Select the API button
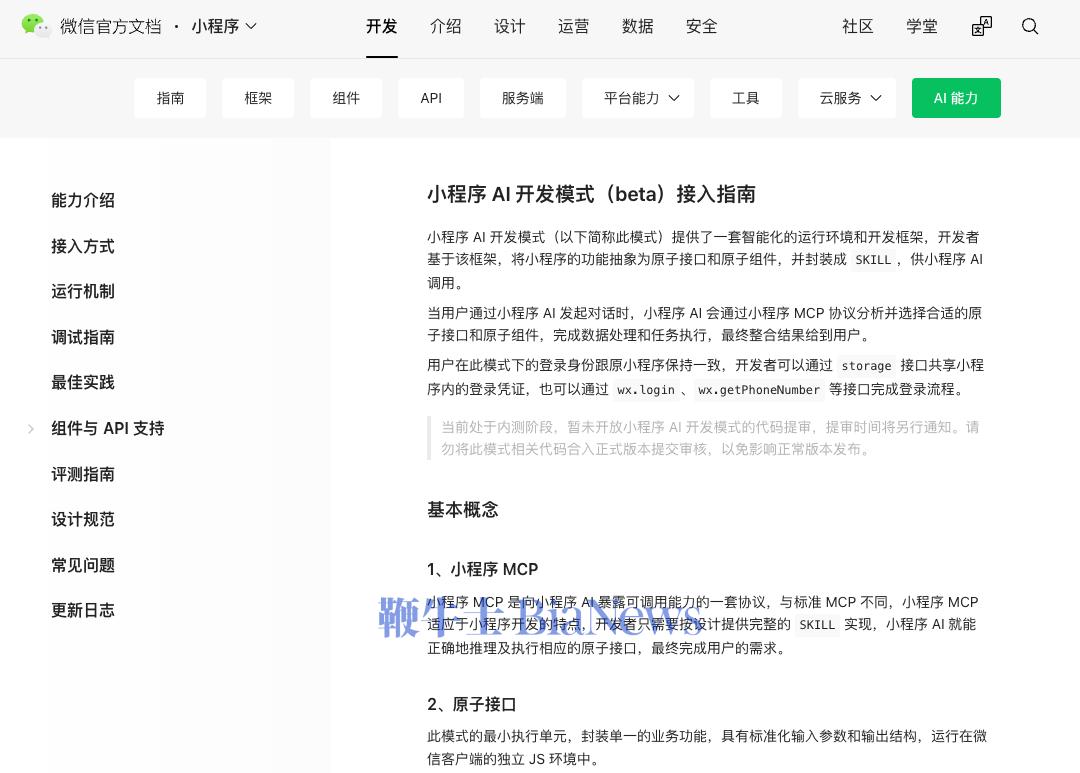This screenshot has width=1080, height=773. [x=431, y=98]
